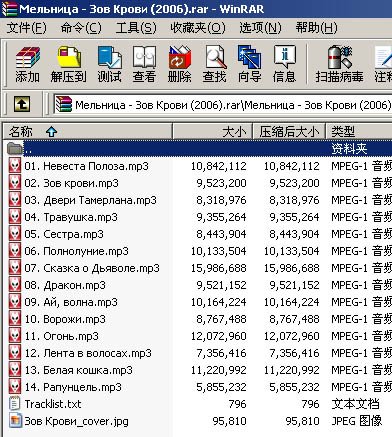Click mp3 icon of 07. Сказка о Дьяволе

[x=15, y=268]
